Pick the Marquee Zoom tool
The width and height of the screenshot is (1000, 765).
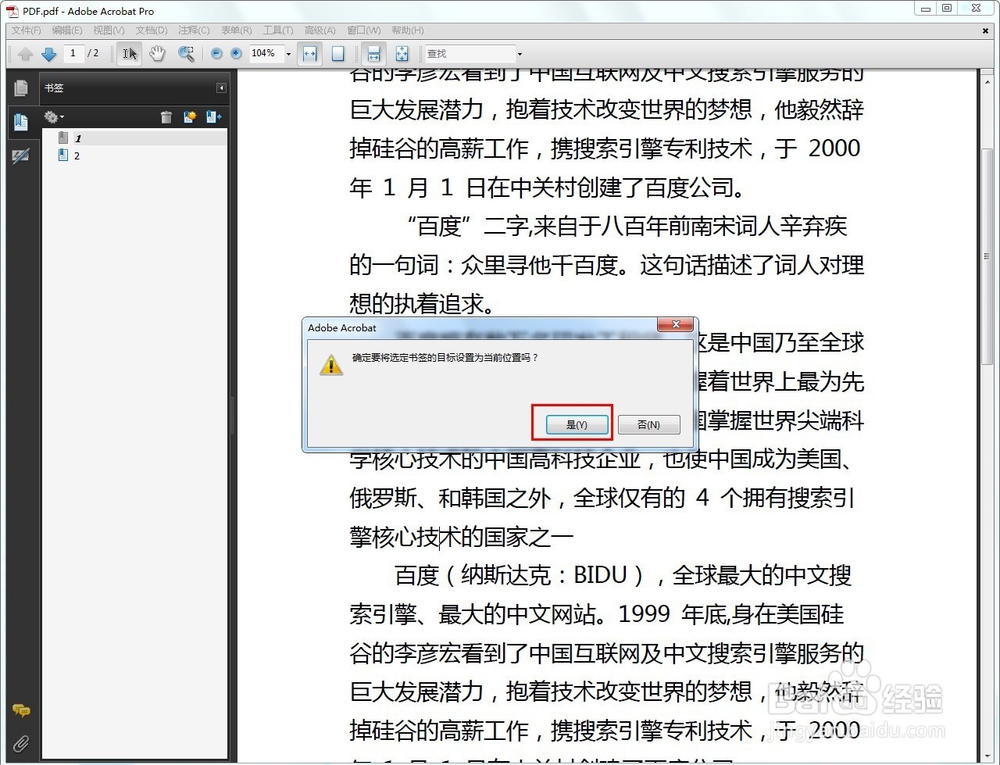pos(186,54)
